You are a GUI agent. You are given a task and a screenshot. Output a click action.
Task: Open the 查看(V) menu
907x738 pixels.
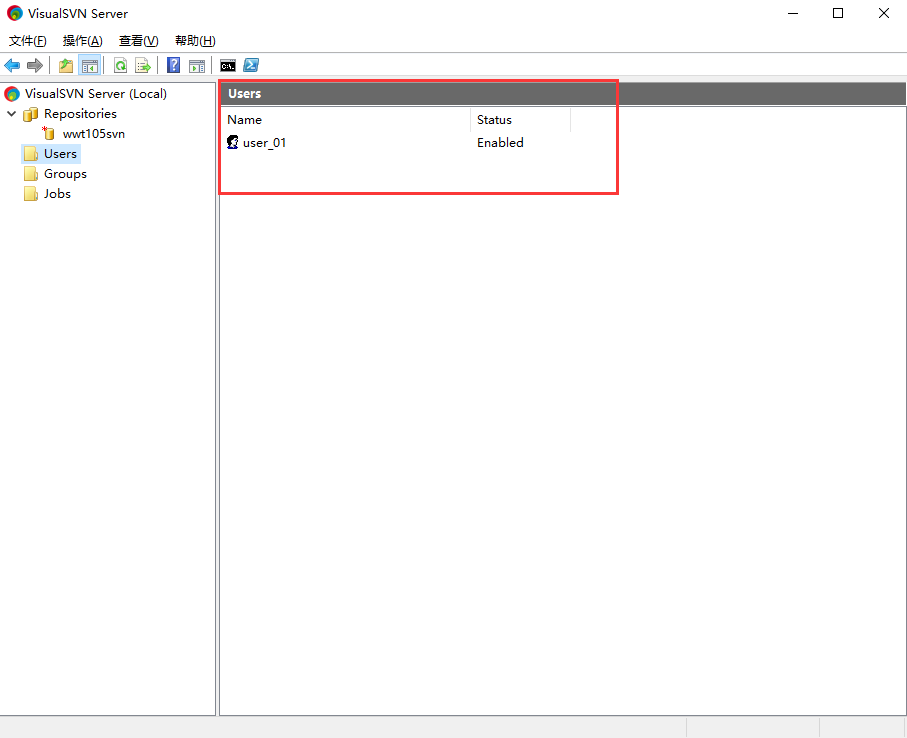(x=138, y=41)
